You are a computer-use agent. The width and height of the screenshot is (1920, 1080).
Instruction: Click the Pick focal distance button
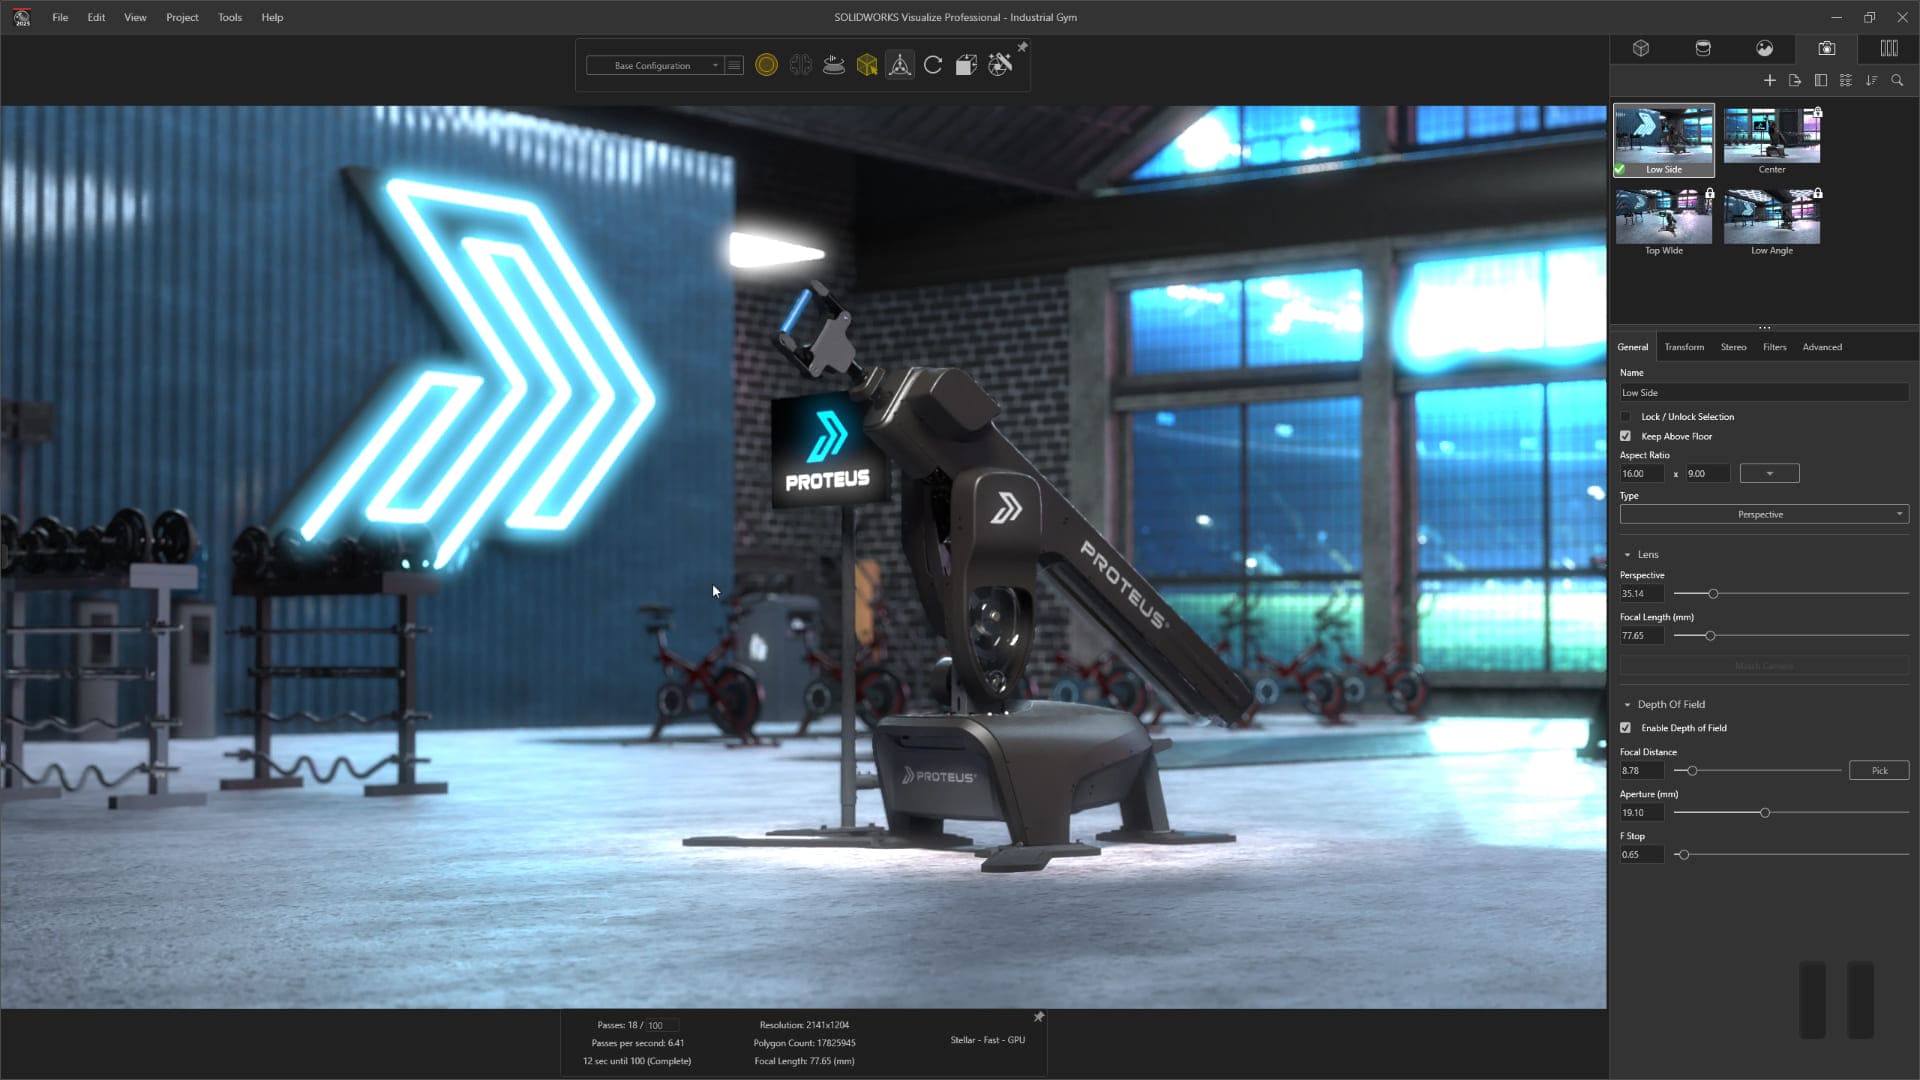[x=1879, y=771]
